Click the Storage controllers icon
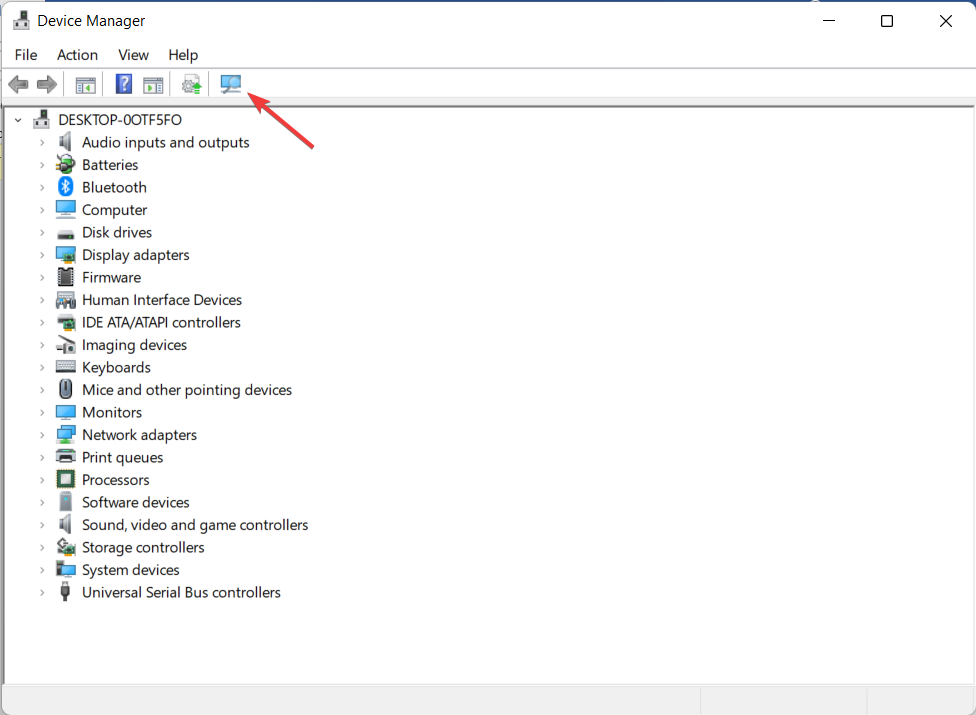 [x=65, y=547]
